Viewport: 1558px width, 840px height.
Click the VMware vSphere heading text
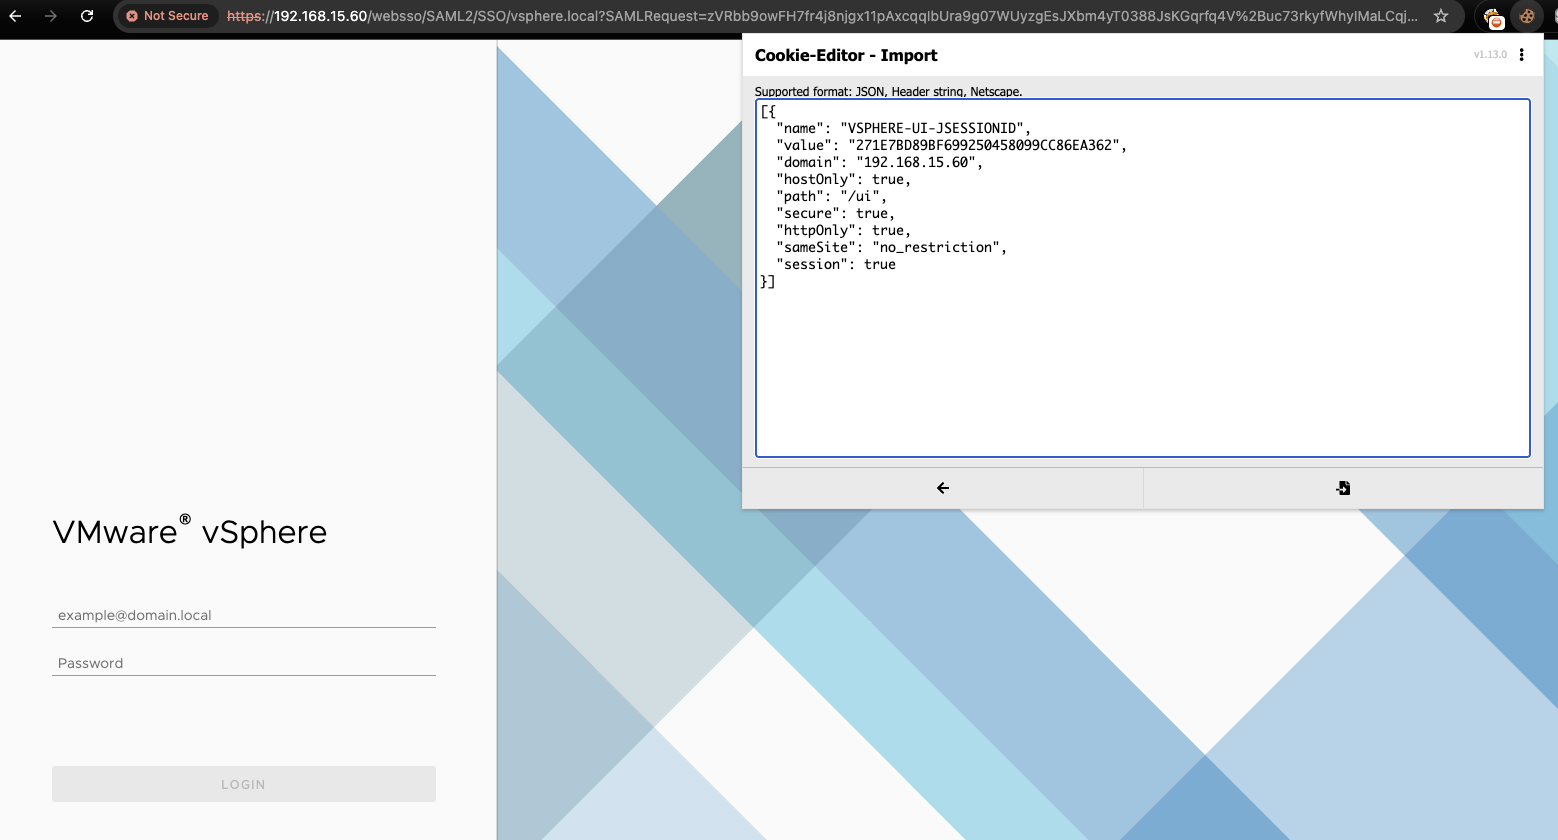[x=190, y=531]
